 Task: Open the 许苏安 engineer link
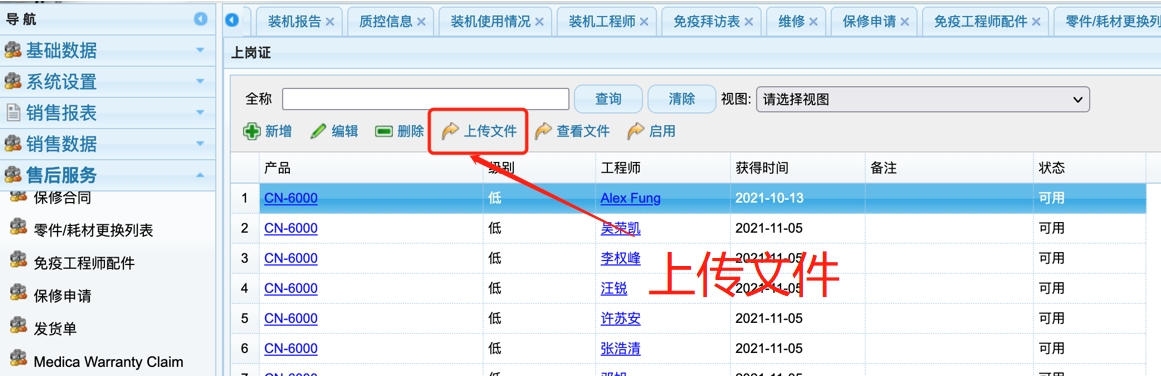tap(620, 318)
